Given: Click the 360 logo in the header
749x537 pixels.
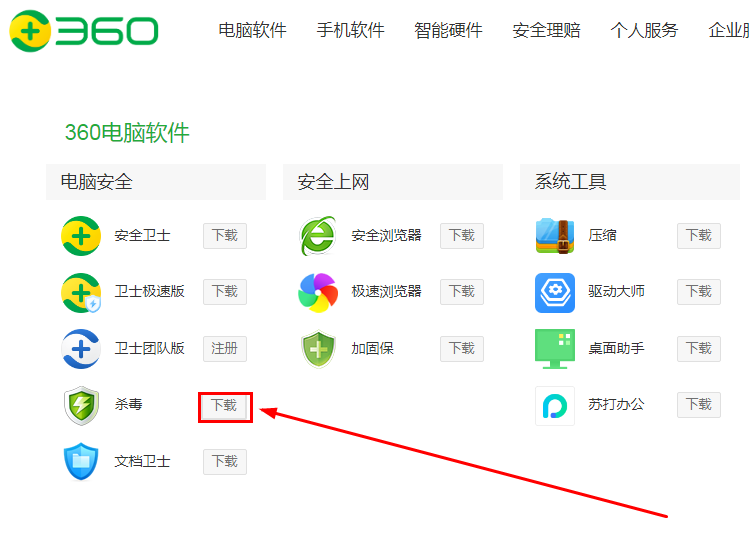Looking at the screenshot, I should 84,31.
